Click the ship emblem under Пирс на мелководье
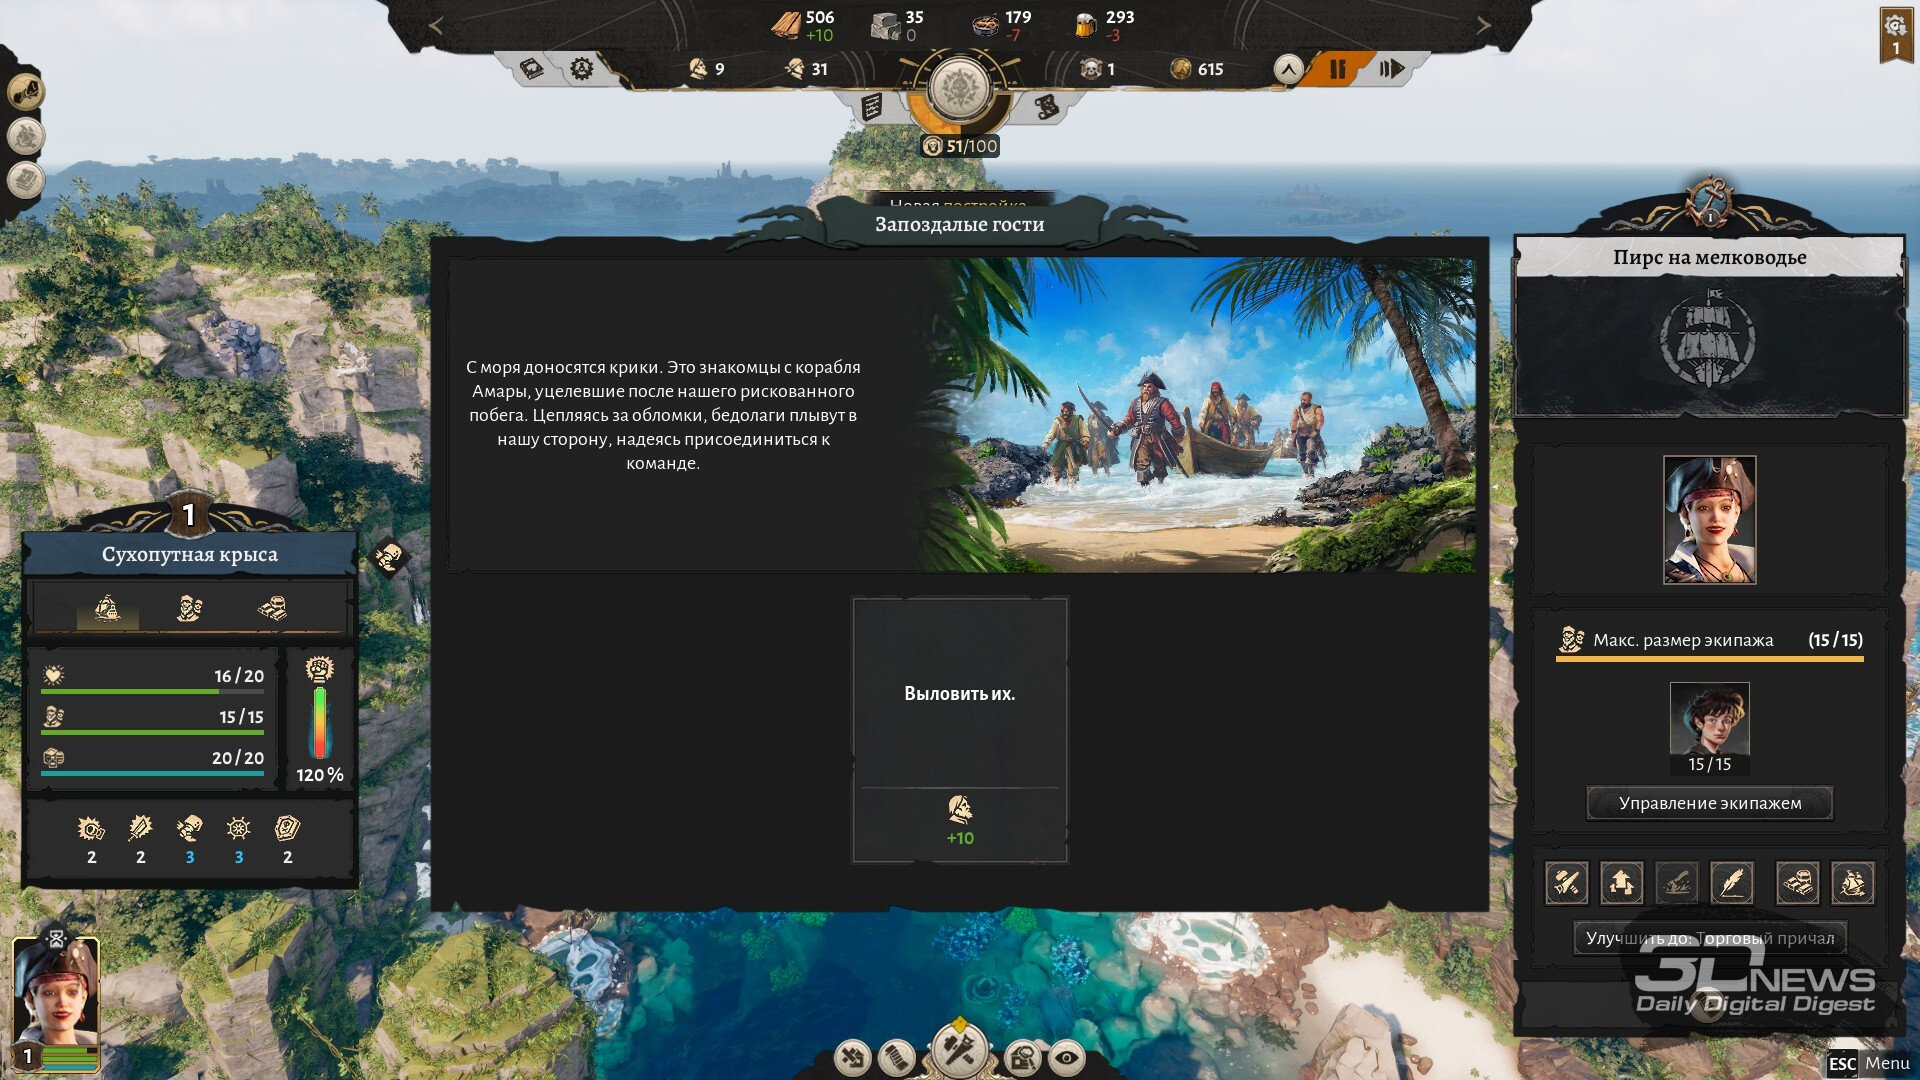1920x1080 pixels. [x=1708, y=338]
